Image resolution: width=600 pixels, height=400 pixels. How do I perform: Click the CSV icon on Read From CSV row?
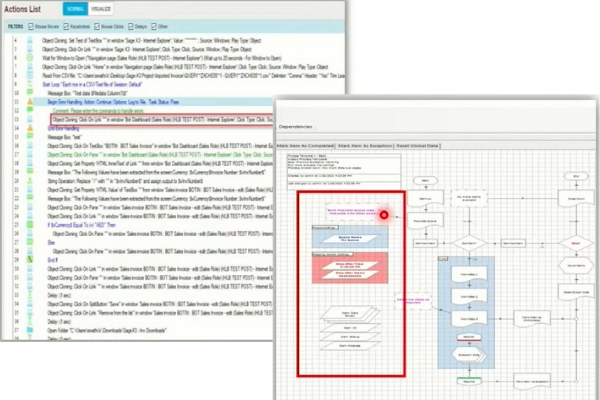point(30,75)
